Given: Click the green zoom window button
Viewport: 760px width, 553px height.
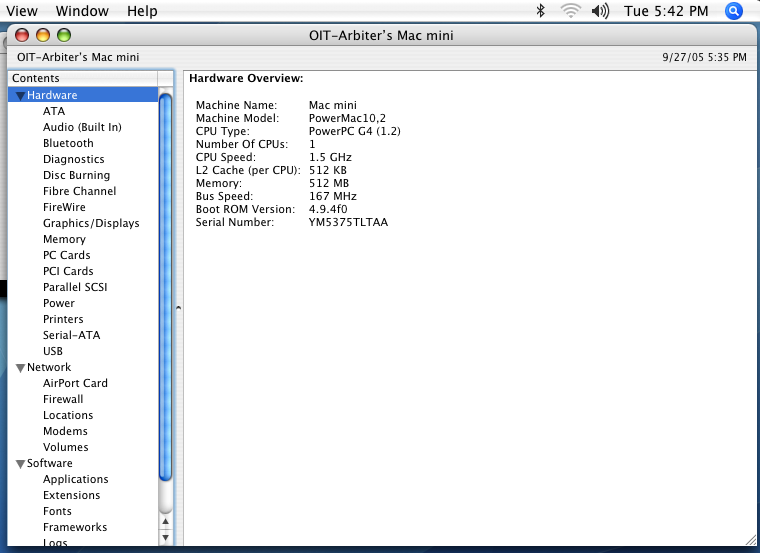Looking at the screenshot, I should tap(64, 35).
